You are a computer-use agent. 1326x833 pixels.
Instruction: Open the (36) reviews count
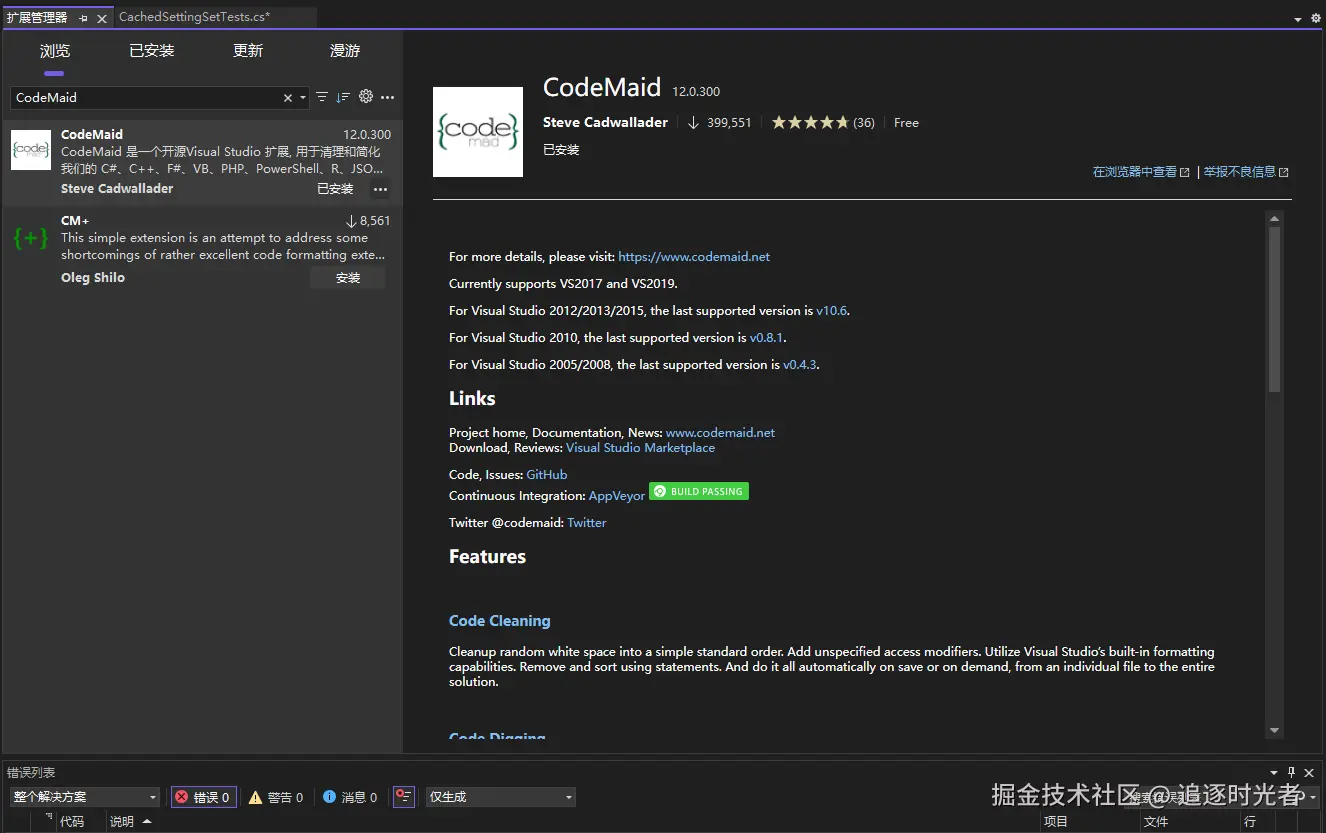pyautogui.click(x=864, y=122)
